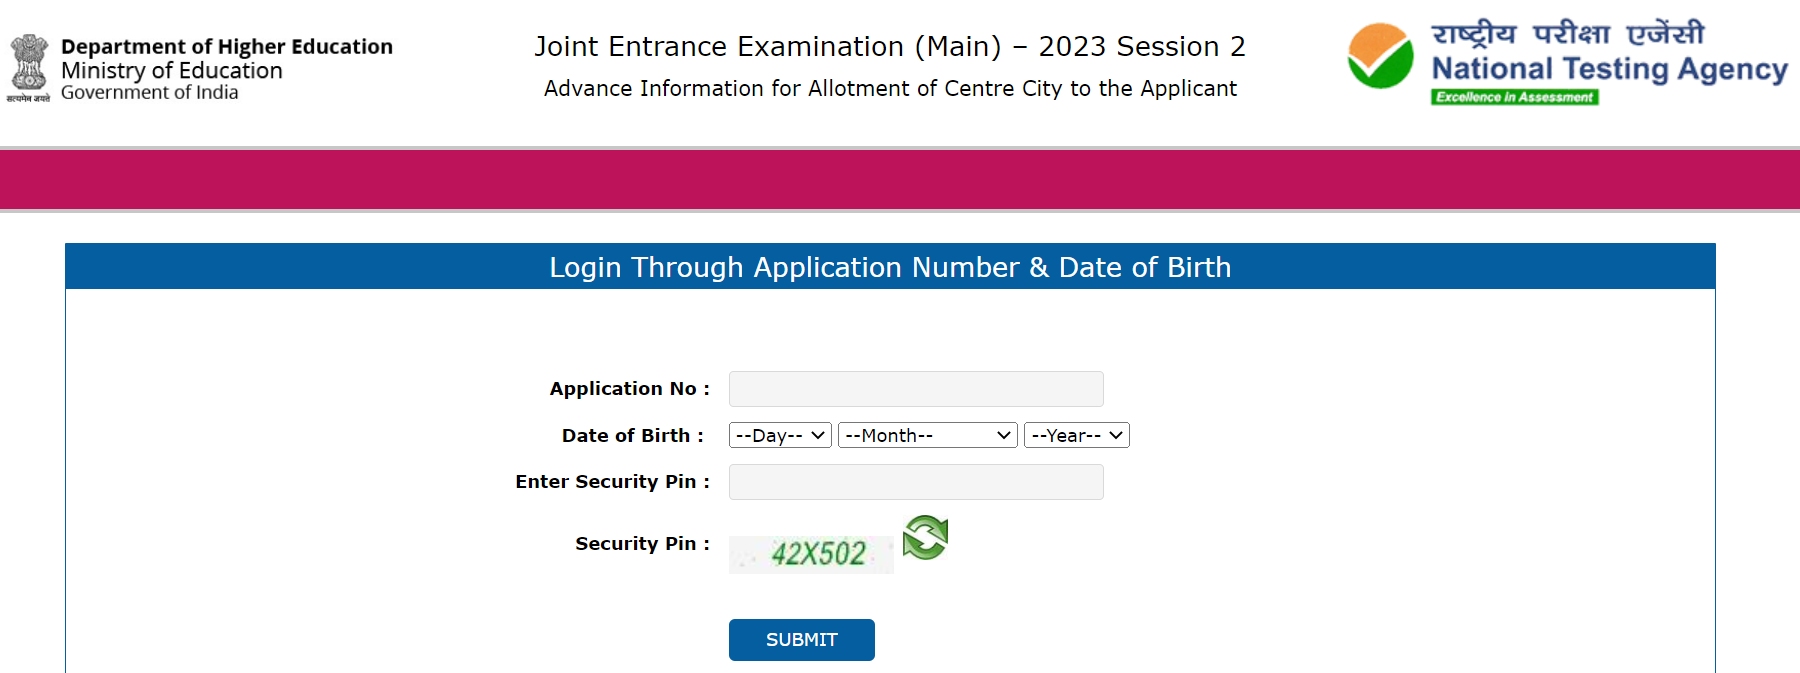Click the pink navigation bar
This screenshot has height=673, width=1800.
coord(900,176)
